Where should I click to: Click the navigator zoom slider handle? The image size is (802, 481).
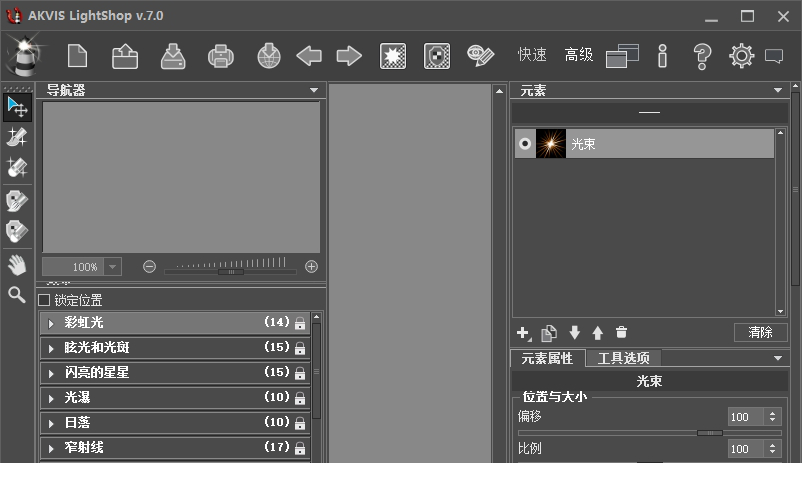(x=231, y=272)
